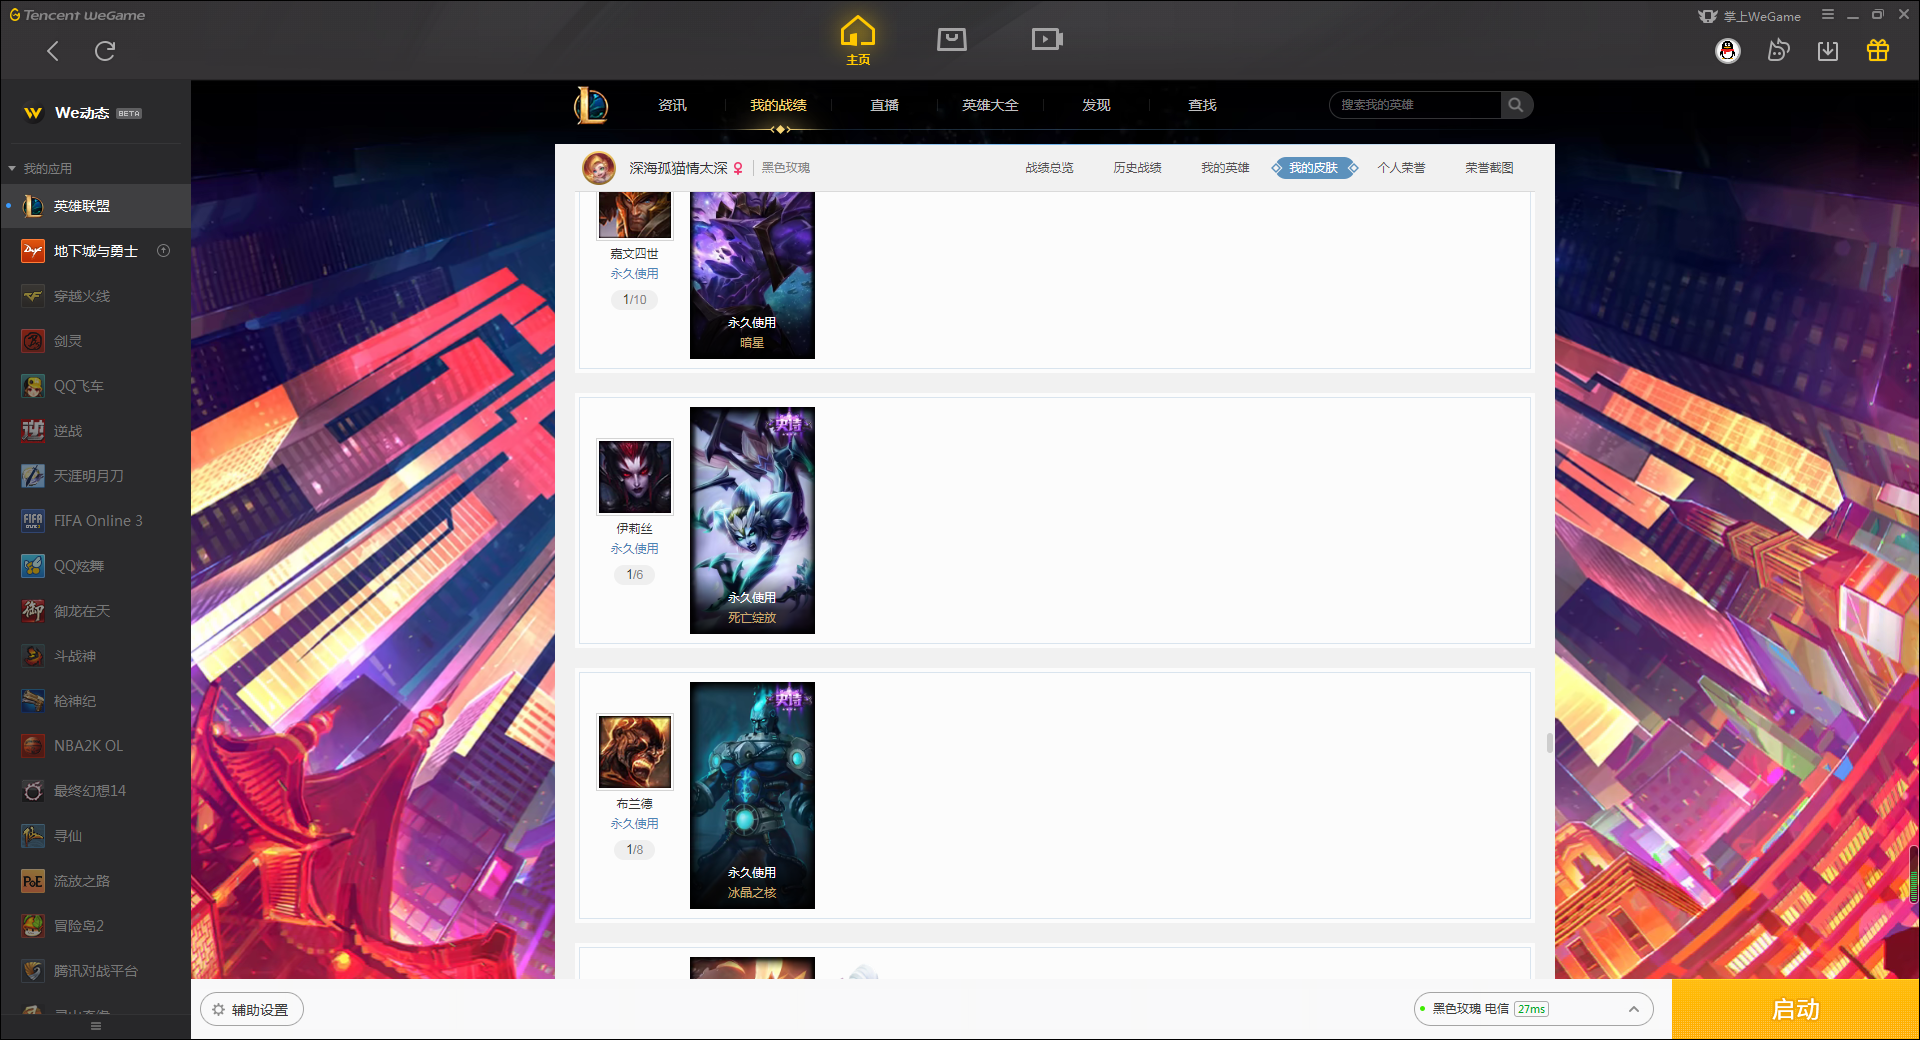Select 流放之路 game icon in sidebar
The width and height of the screenshot is (1920, 1040).
coord(33,881)
